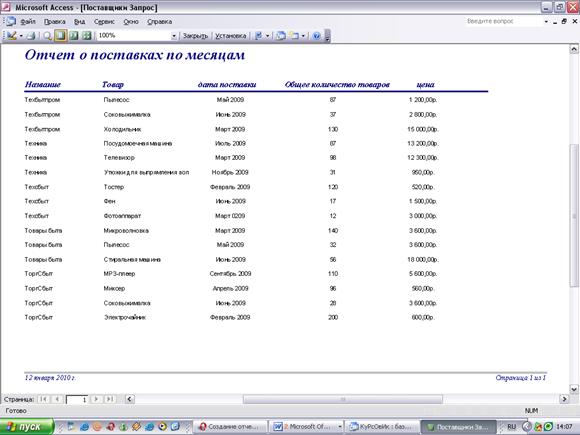Image resolution: width=580 pixels, height=435 pixels.
Task: Open the Вид menu
Action: click(x=80, y=21)
